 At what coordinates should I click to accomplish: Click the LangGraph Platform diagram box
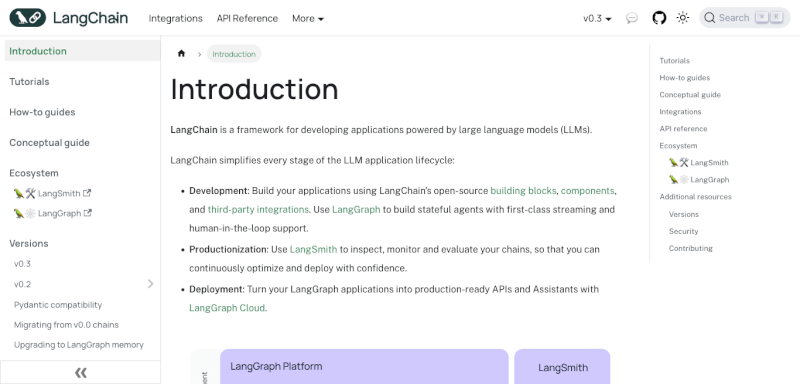coord(364,366)
